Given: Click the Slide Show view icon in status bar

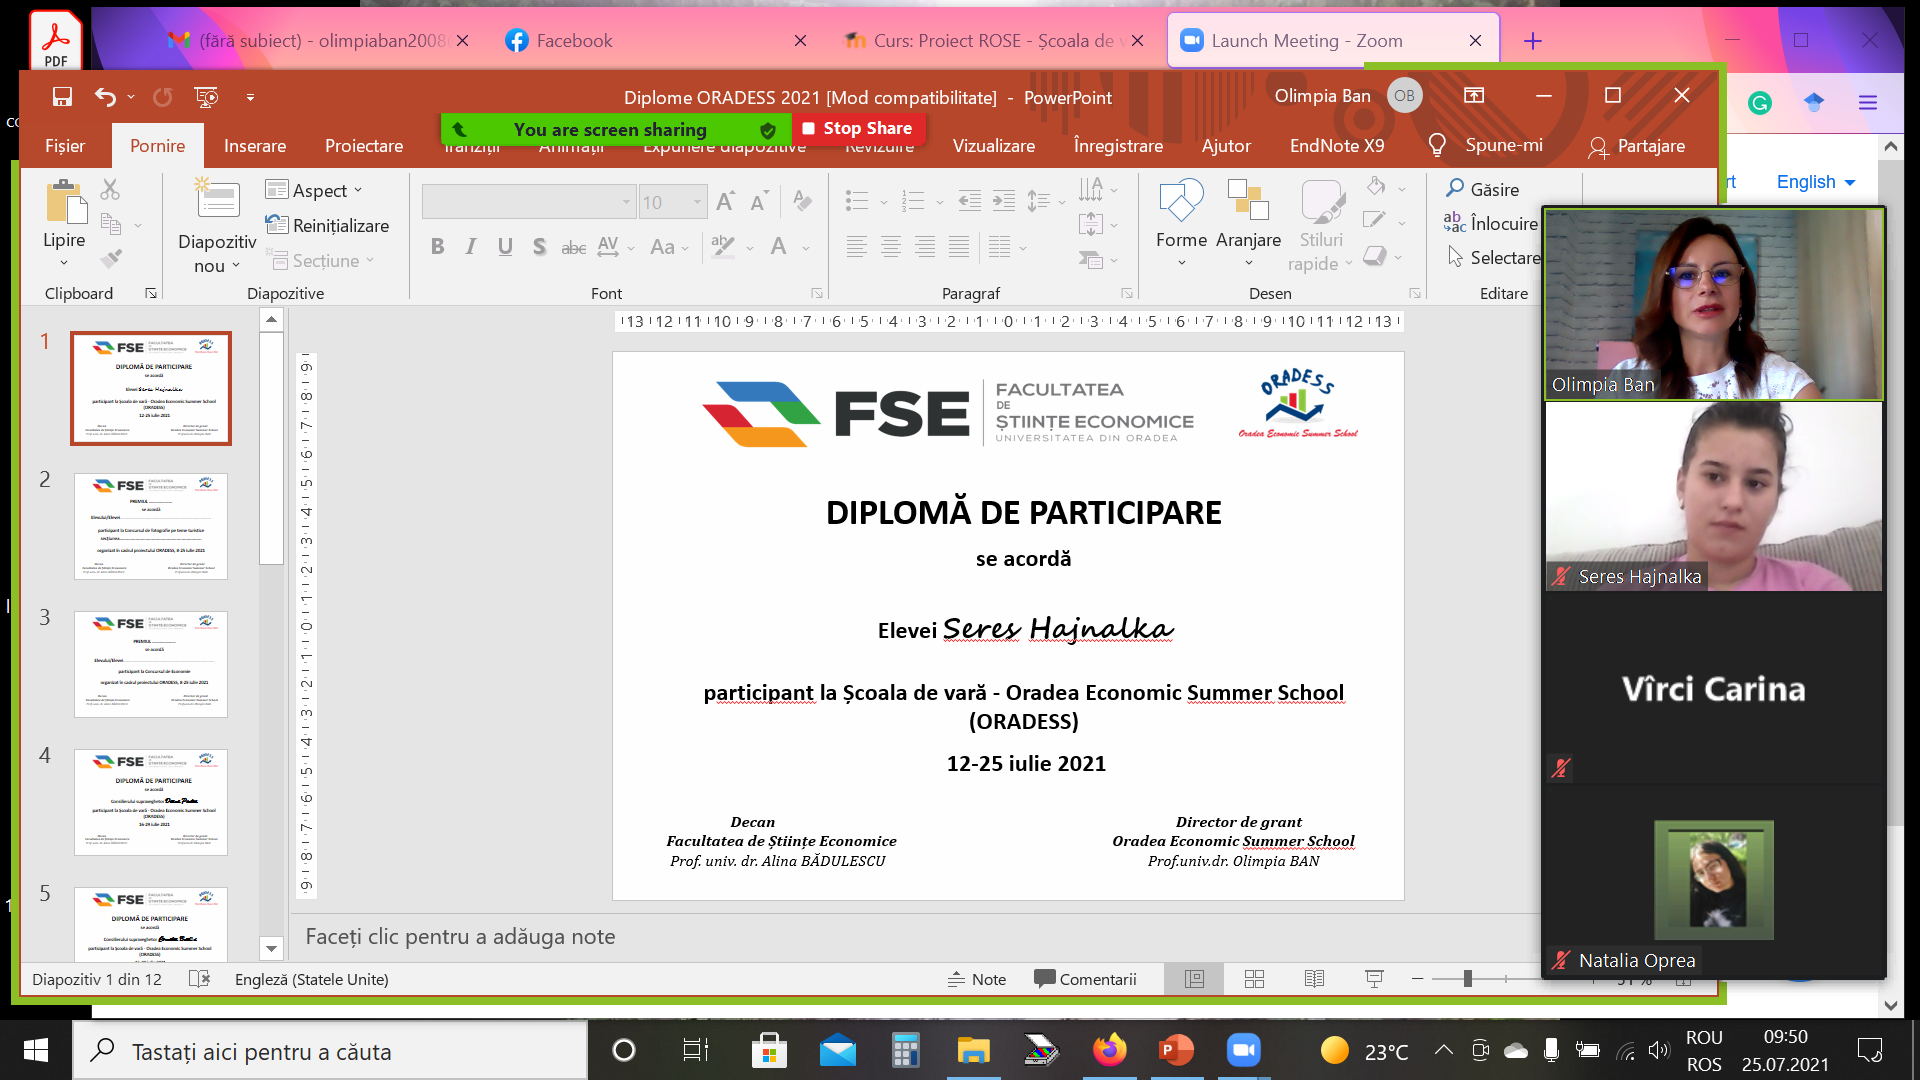Looking at the screenshot, I should pos(1374,979).
